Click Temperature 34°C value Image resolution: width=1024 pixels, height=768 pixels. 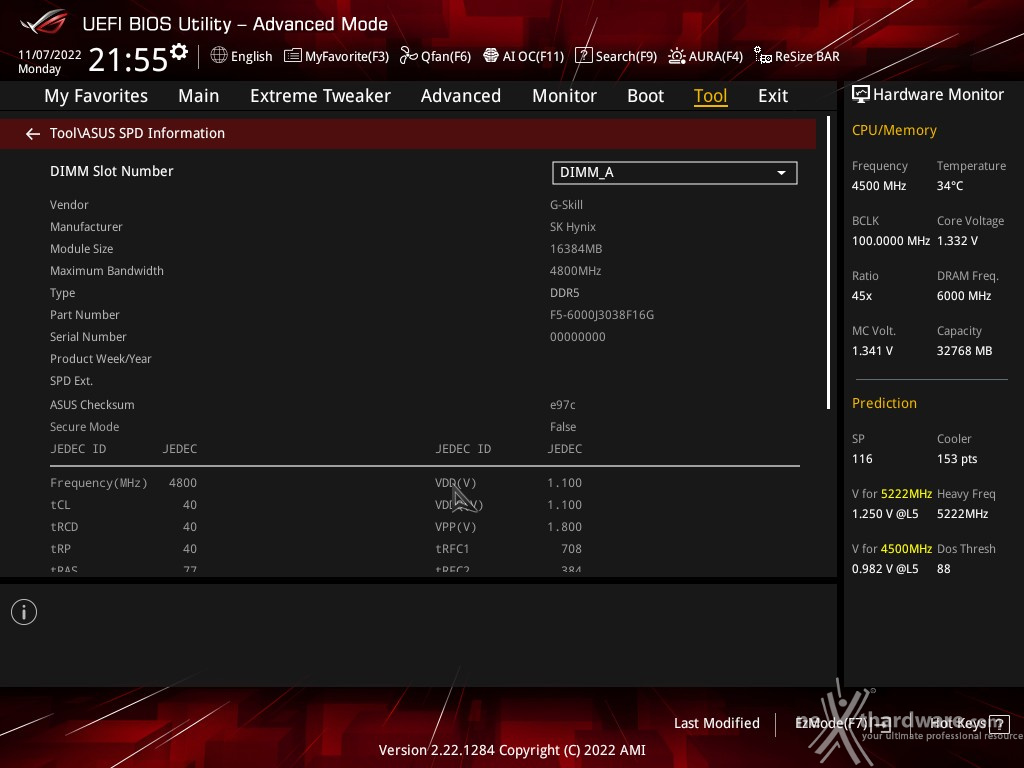pyautogui.click(x=950, y=186)
